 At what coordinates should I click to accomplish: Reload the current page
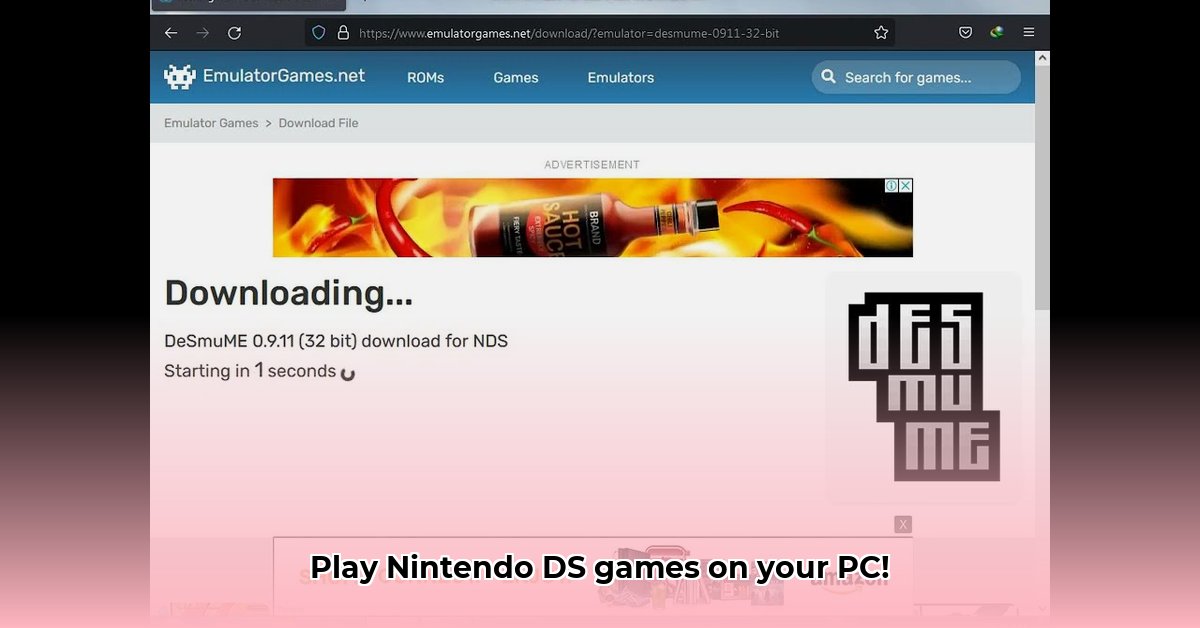pyautogui.click(x=234, y=33)
